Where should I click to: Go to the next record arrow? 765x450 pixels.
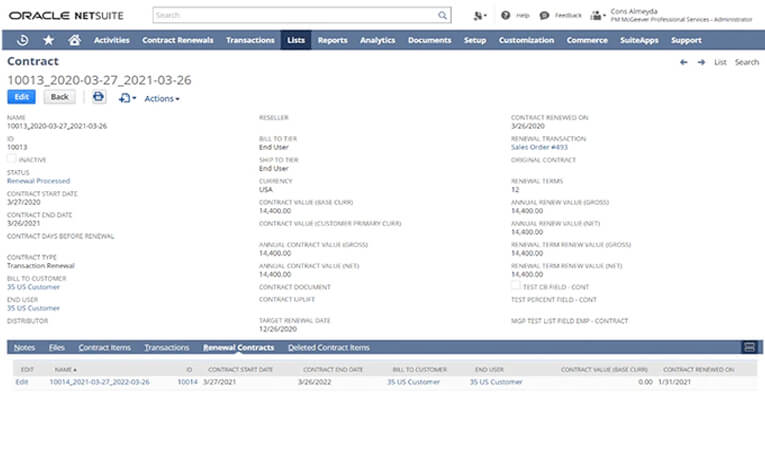click(701, 62)
